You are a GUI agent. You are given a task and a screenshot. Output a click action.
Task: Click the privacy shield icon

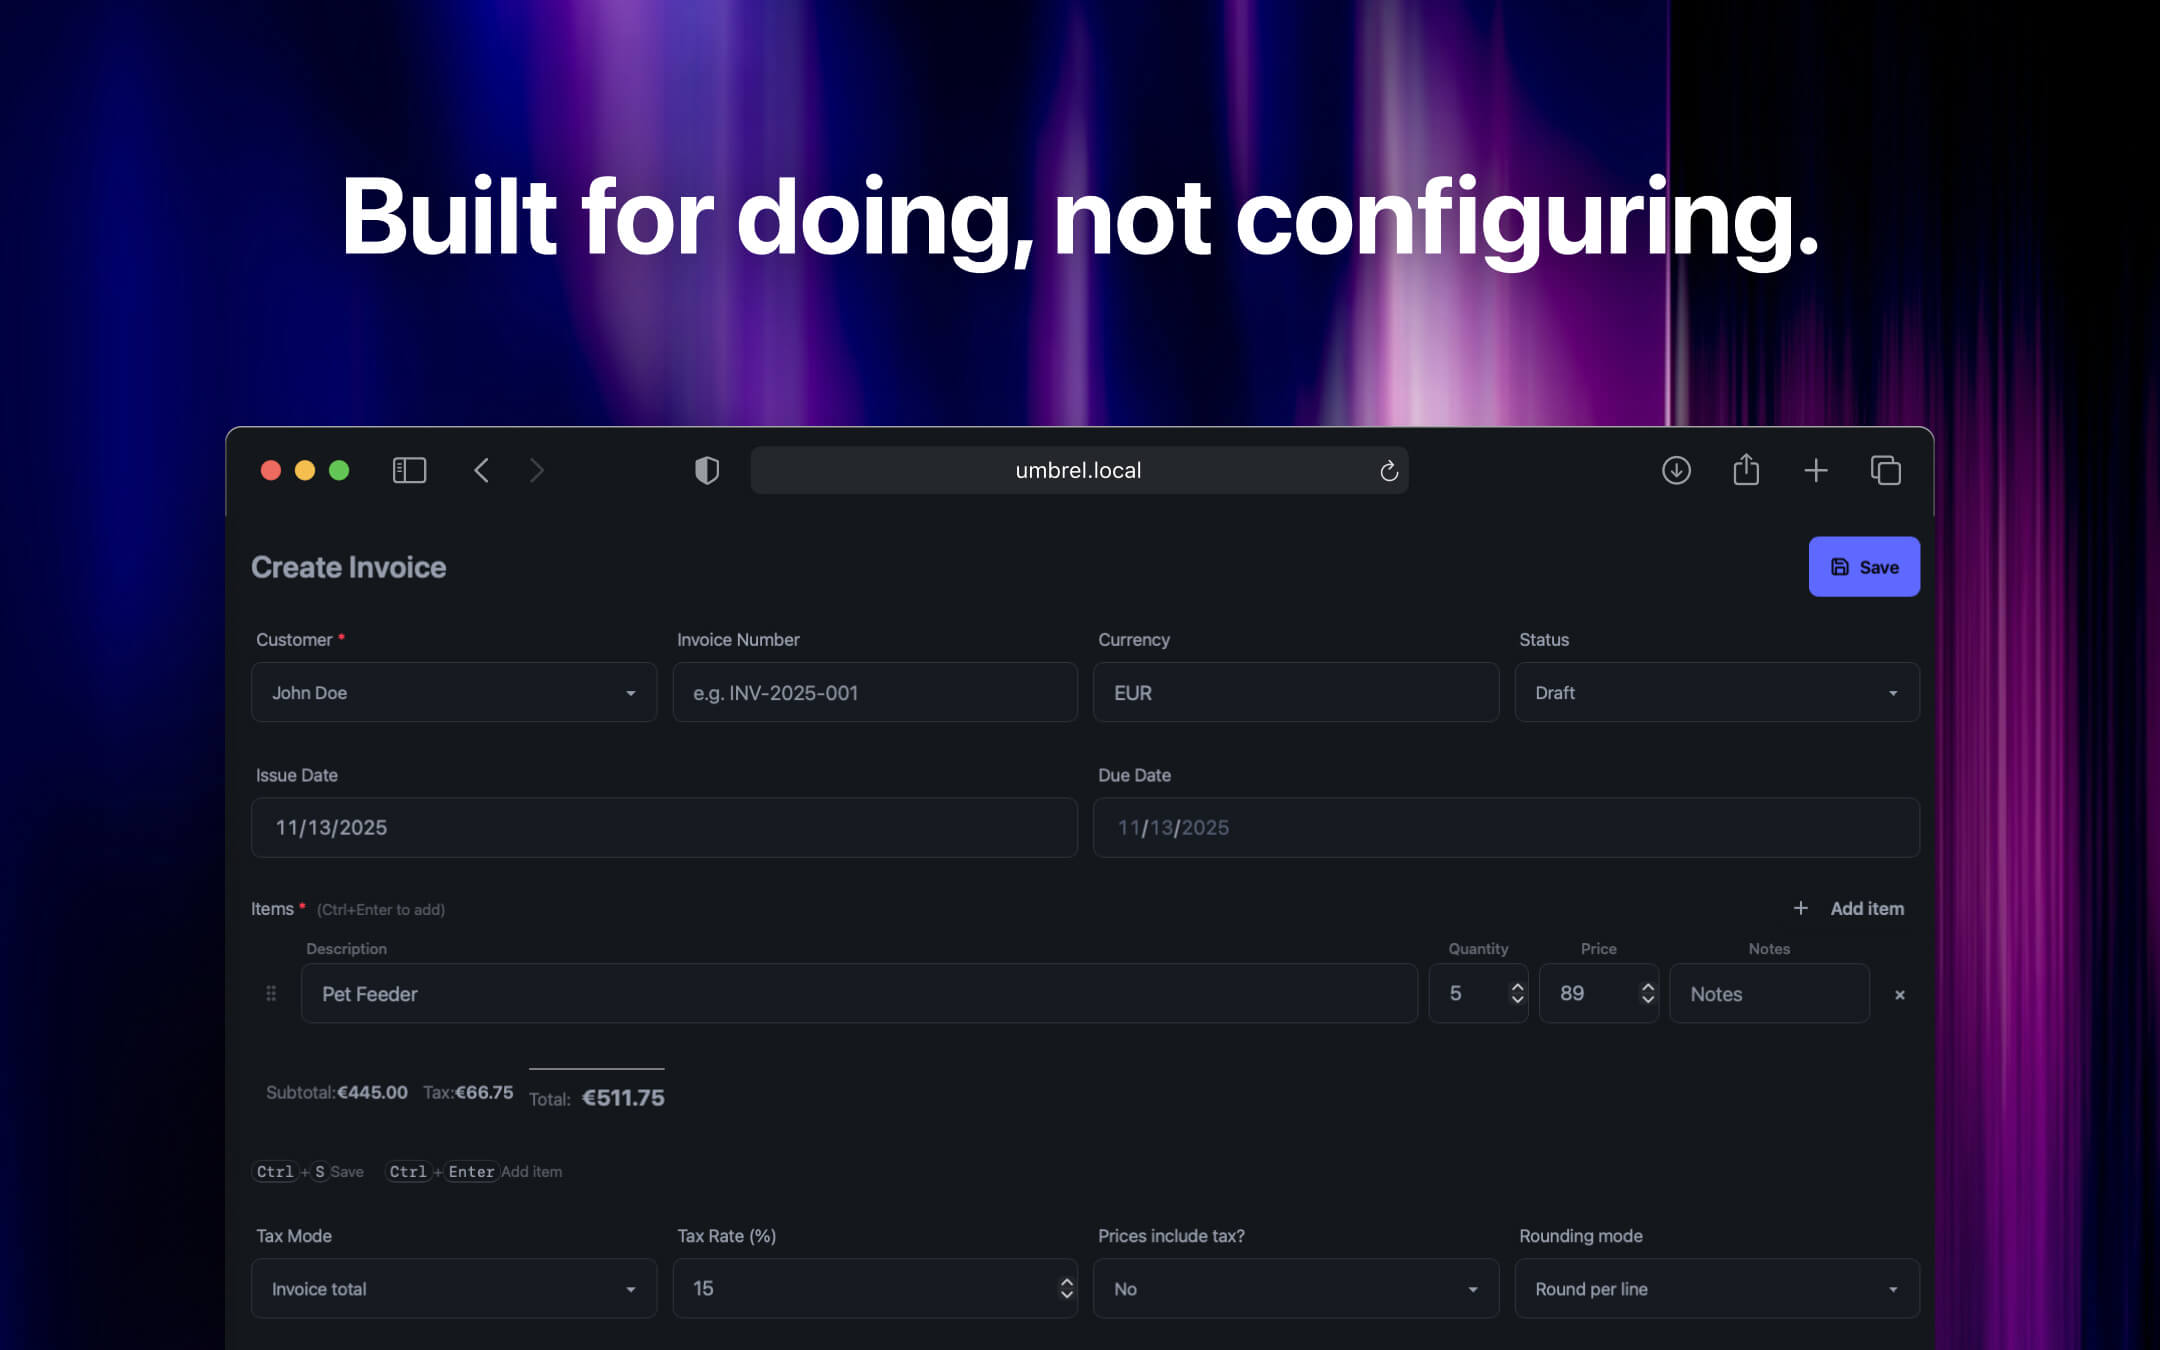click(x=707, y=470)
